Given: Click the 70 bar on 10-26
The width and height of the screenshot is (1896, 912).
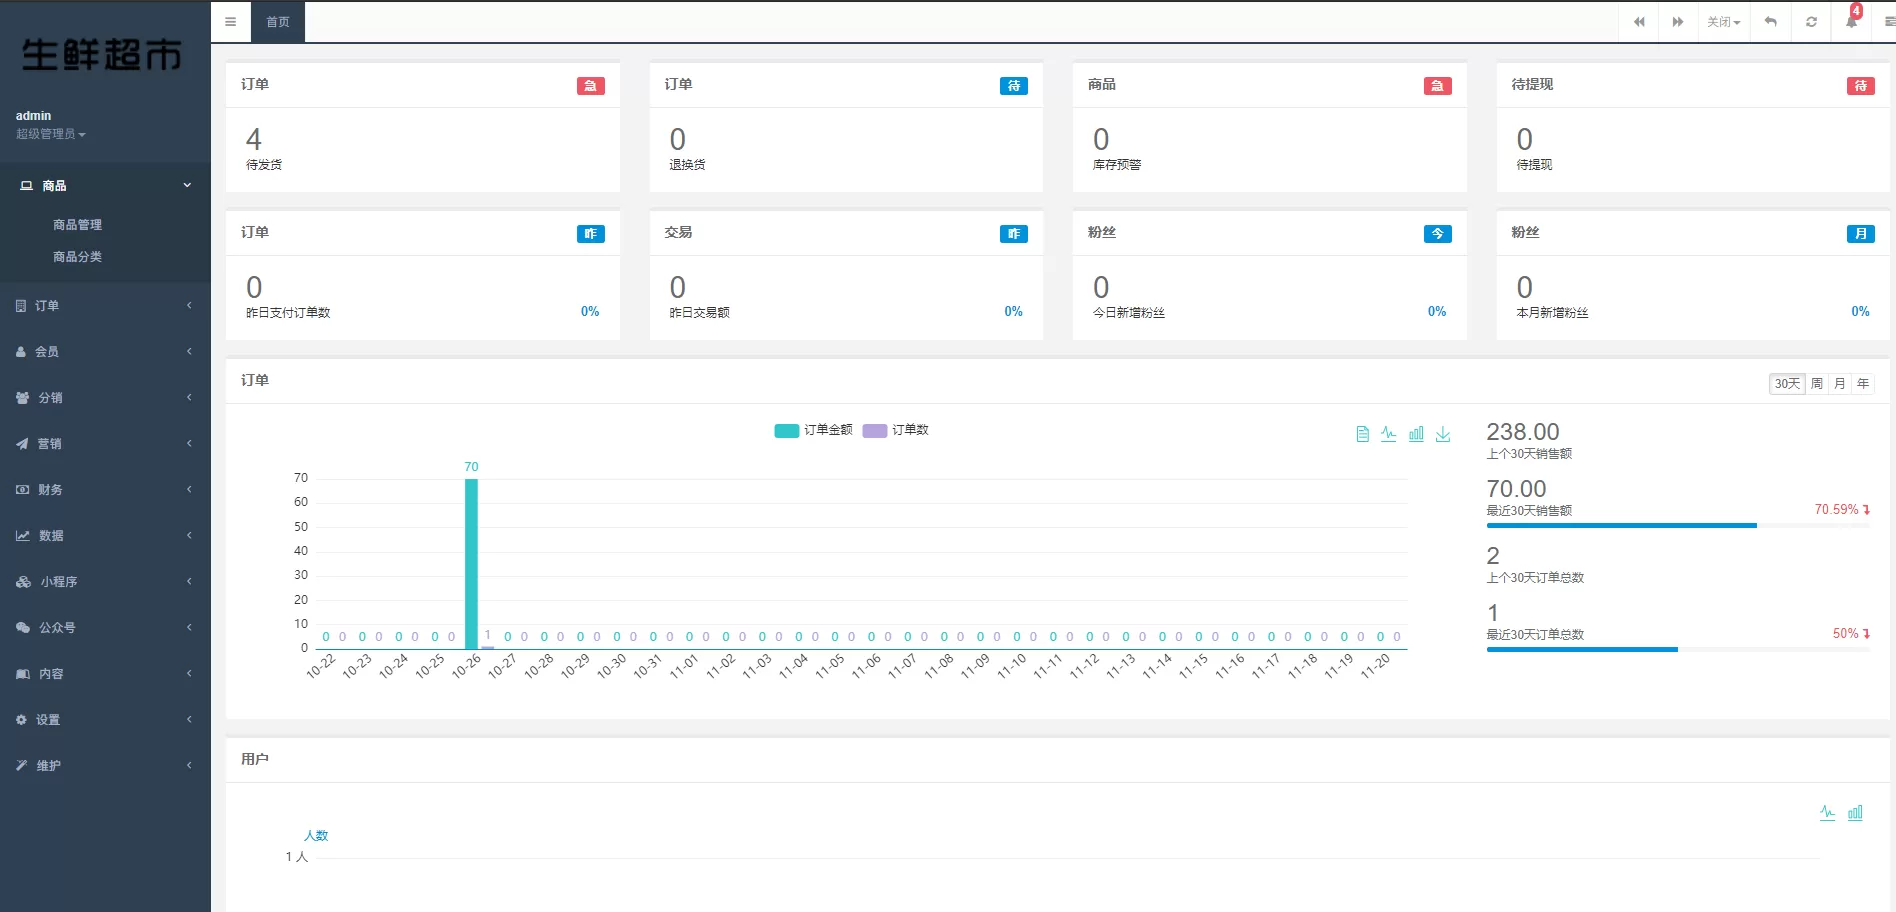Looking at the screenshot, I should [471, 564].
